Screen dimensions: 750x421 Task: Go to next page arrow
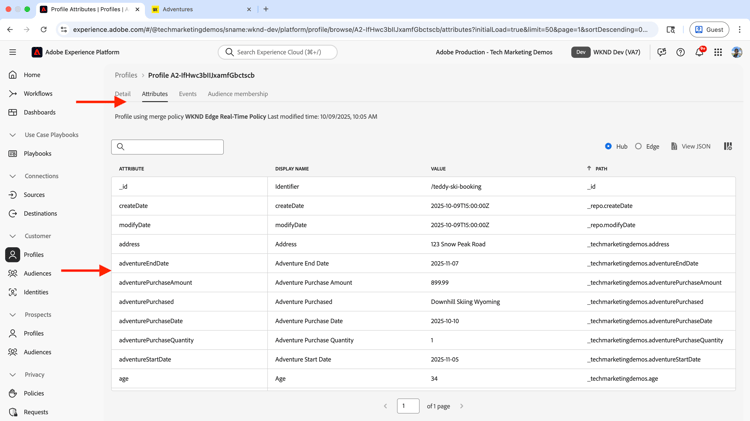click(462, 406)
